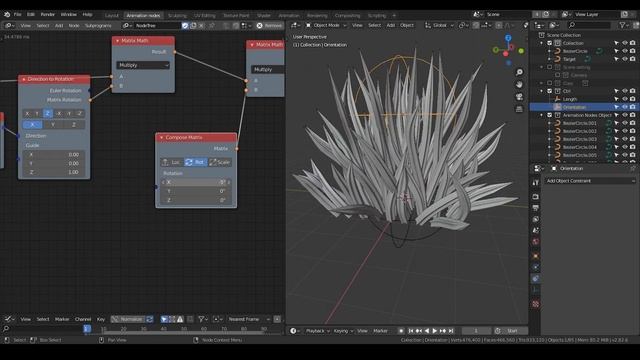640x360 pixels.
Task: Switch to the UV Editing workspace tab
Action: [204, 16]
